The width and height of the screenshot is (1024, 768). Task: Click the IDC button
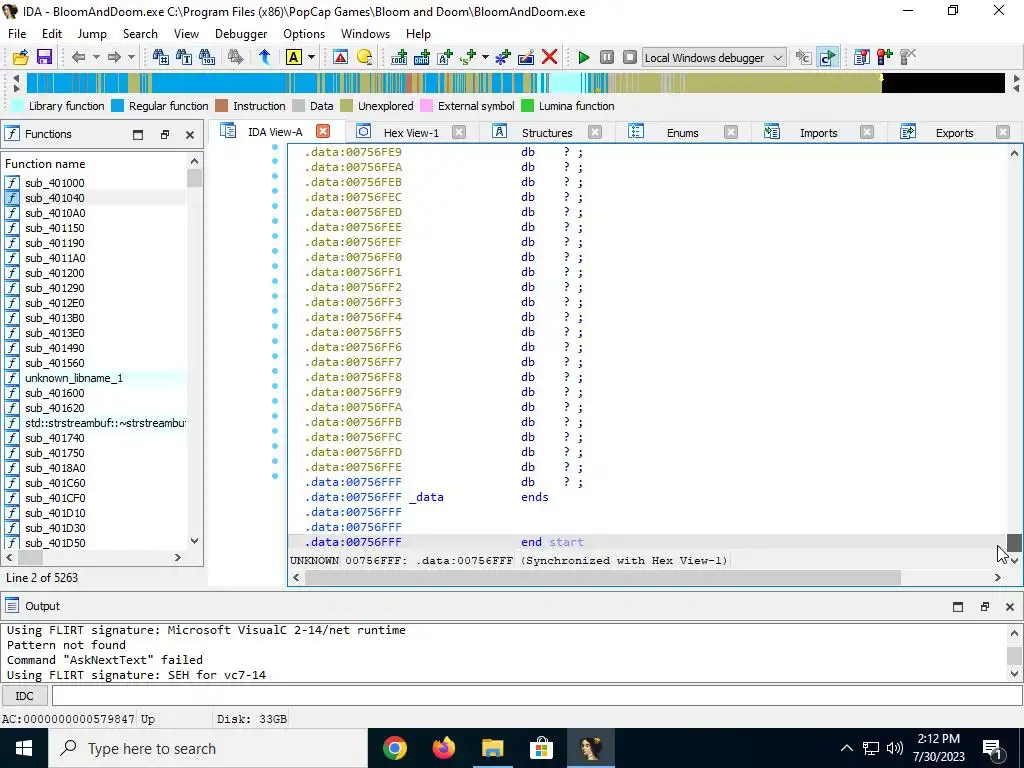[x=24, y=696]
